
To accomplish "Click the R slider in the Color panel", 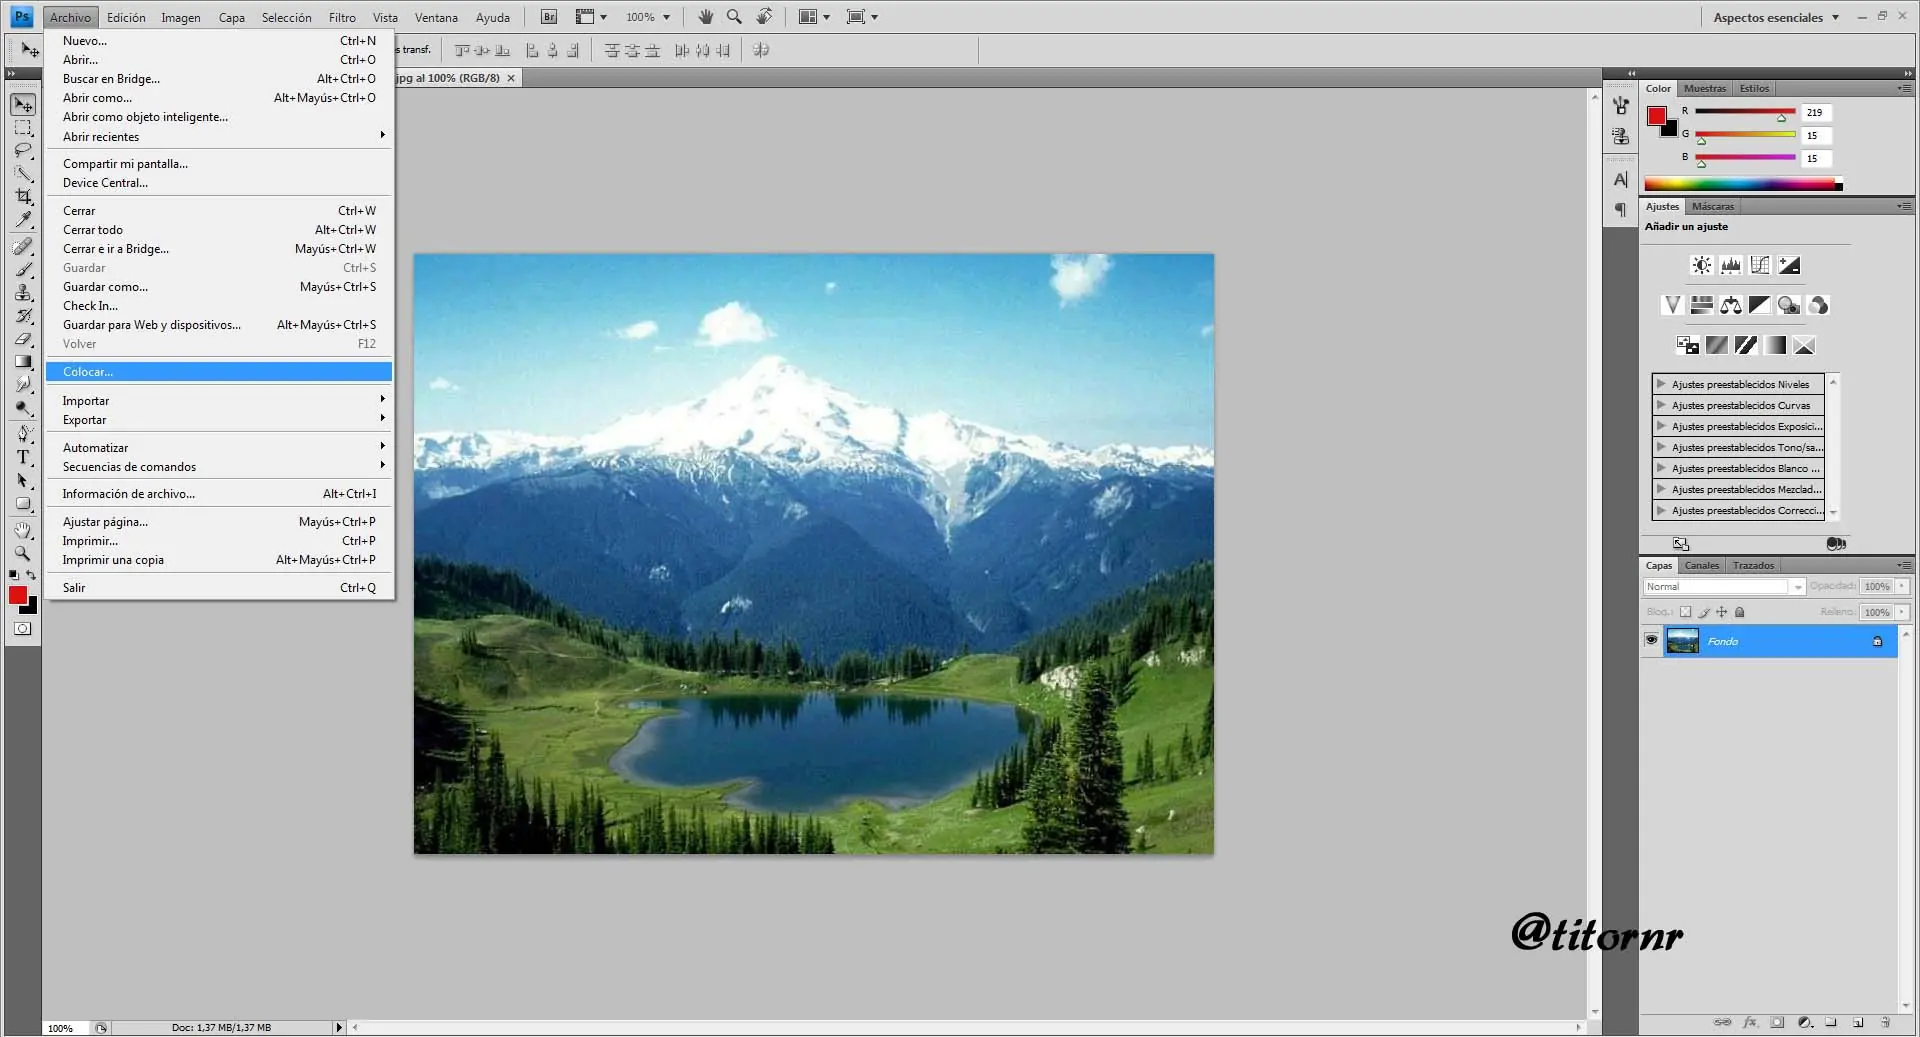I will pyautogui.click(x=1745, y=112).
